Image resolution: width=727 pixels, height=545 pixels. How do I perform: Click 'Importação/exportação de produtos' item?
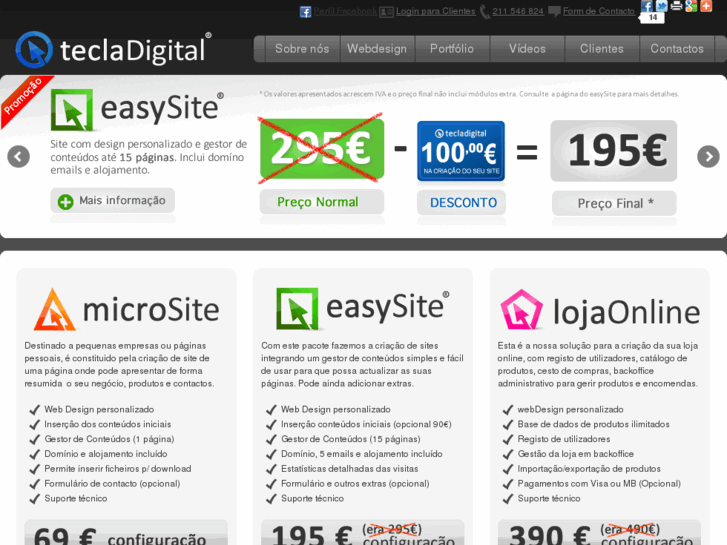click(x=589, y=468)
